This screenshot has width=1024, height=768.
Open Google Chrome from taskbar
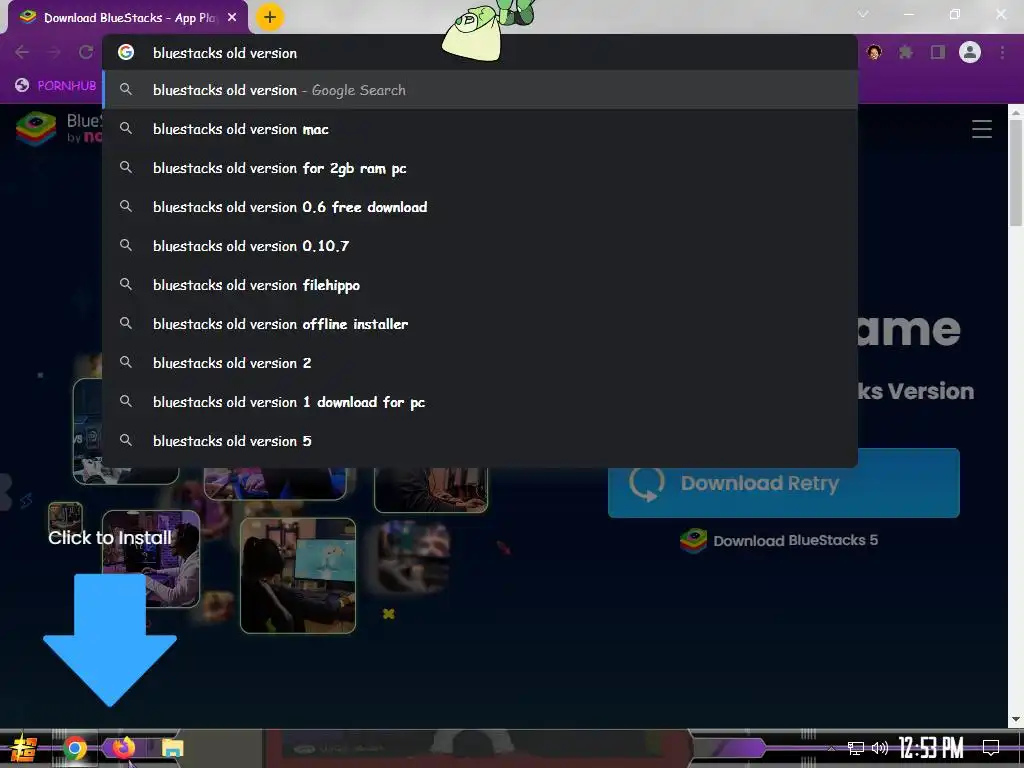coord(75,748)
